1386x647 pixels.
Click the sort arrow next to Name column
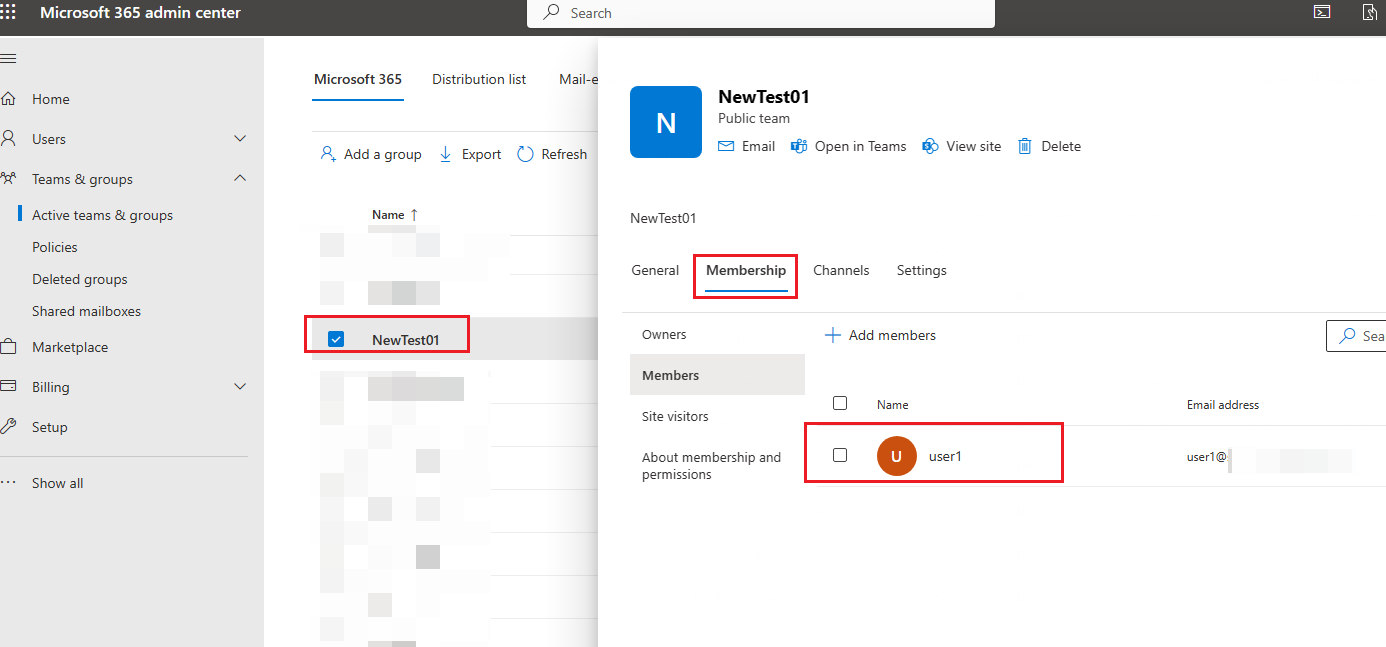[414, 215]
